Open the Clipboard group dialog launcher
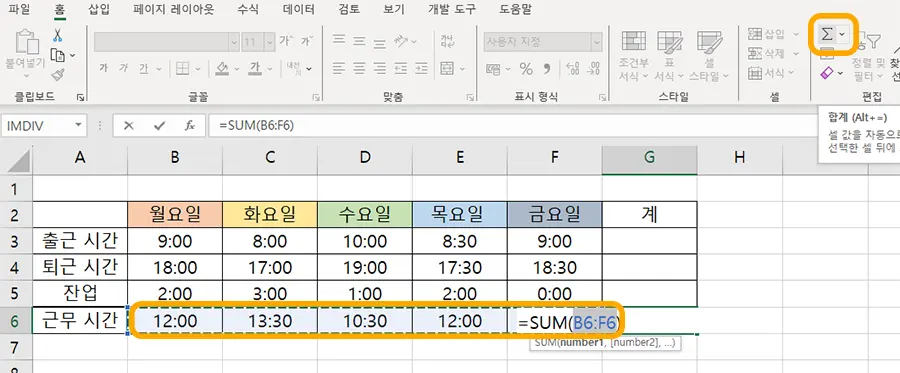 [80, 98]
